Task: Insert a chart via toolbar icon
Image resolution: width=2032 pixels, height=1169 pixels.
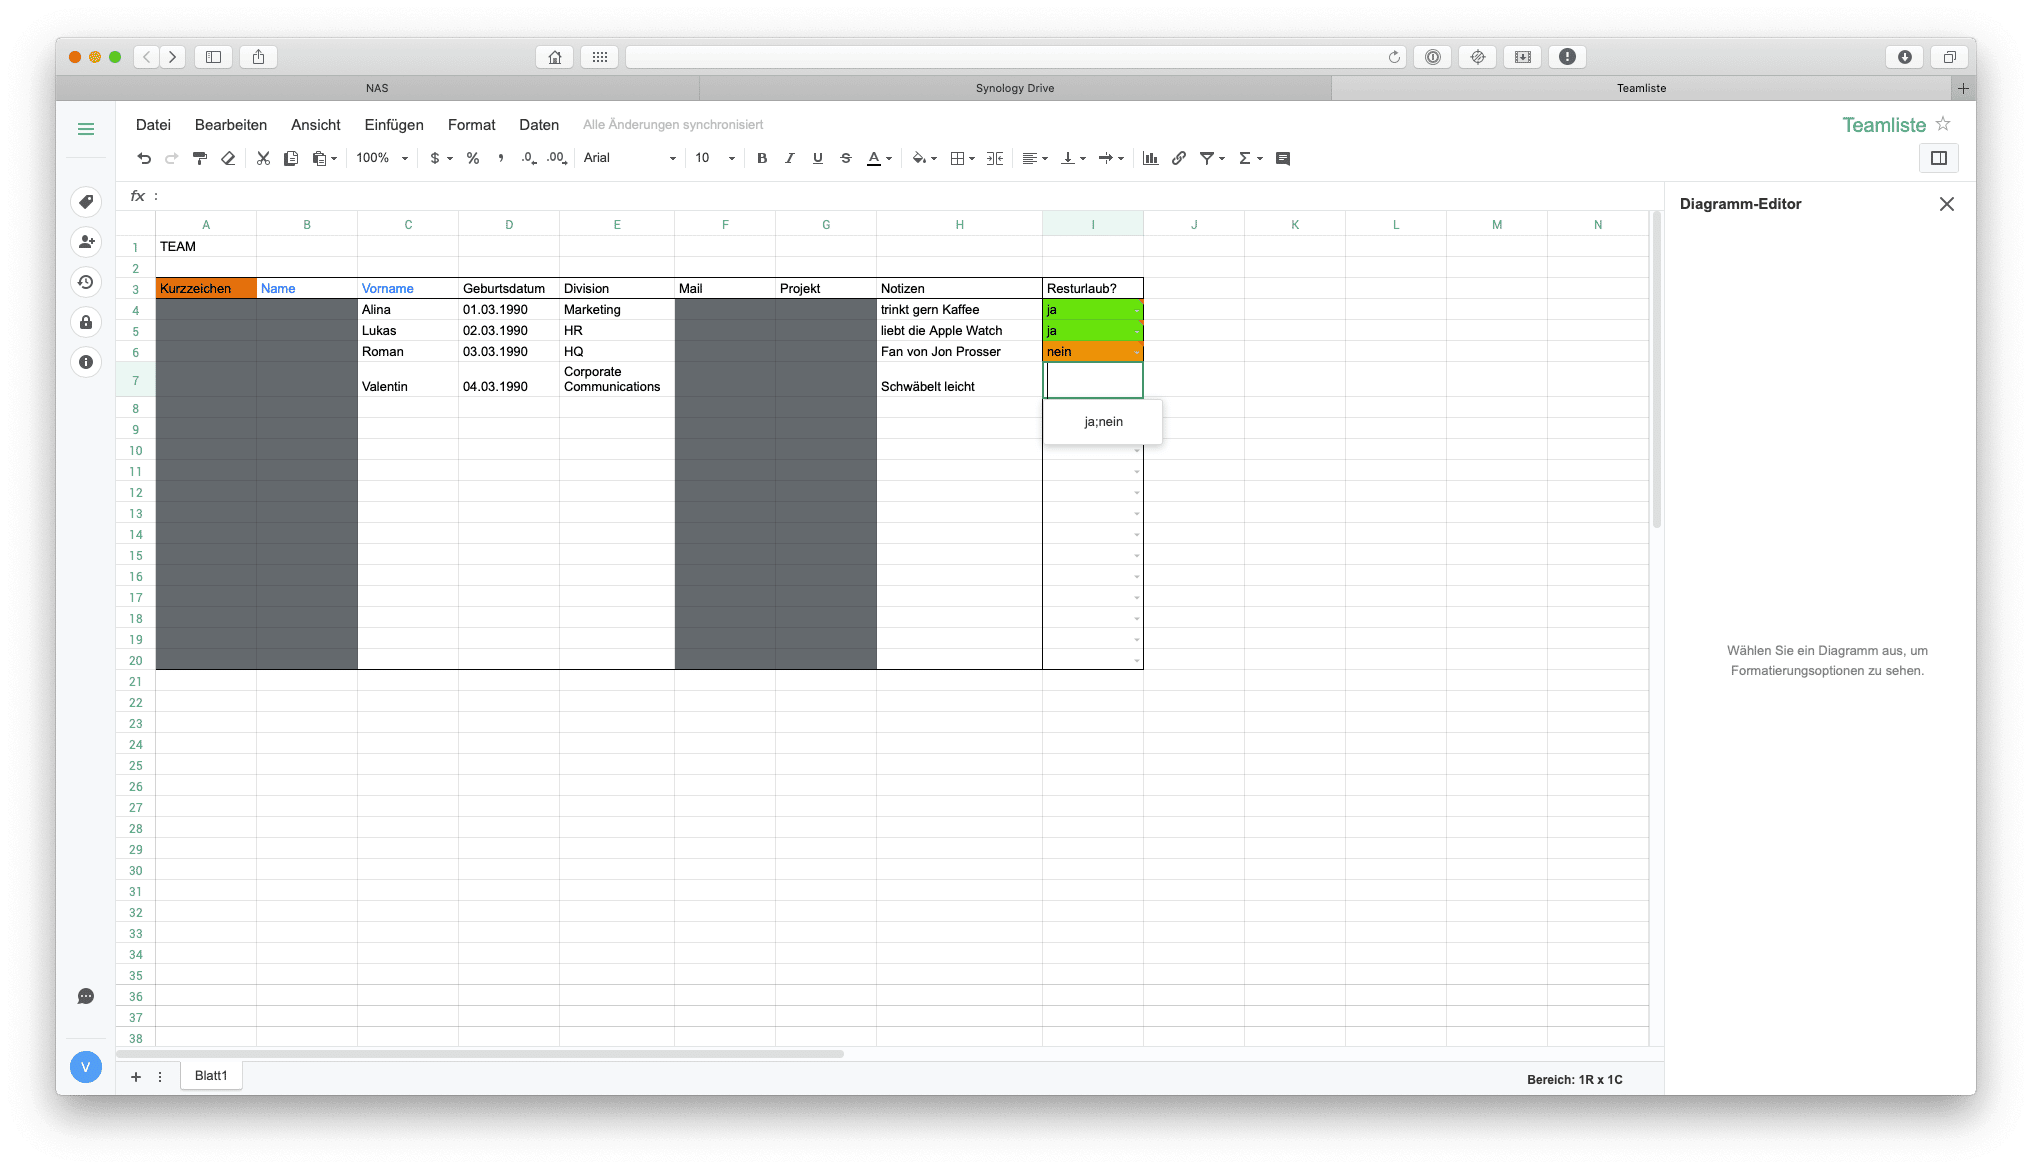Action: coord(1151,158)
